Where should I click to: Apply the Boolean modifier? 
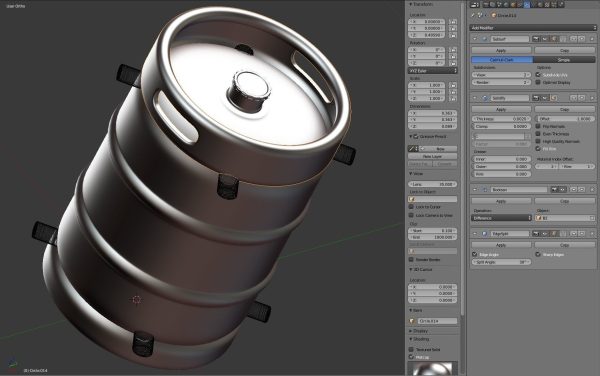501,201
